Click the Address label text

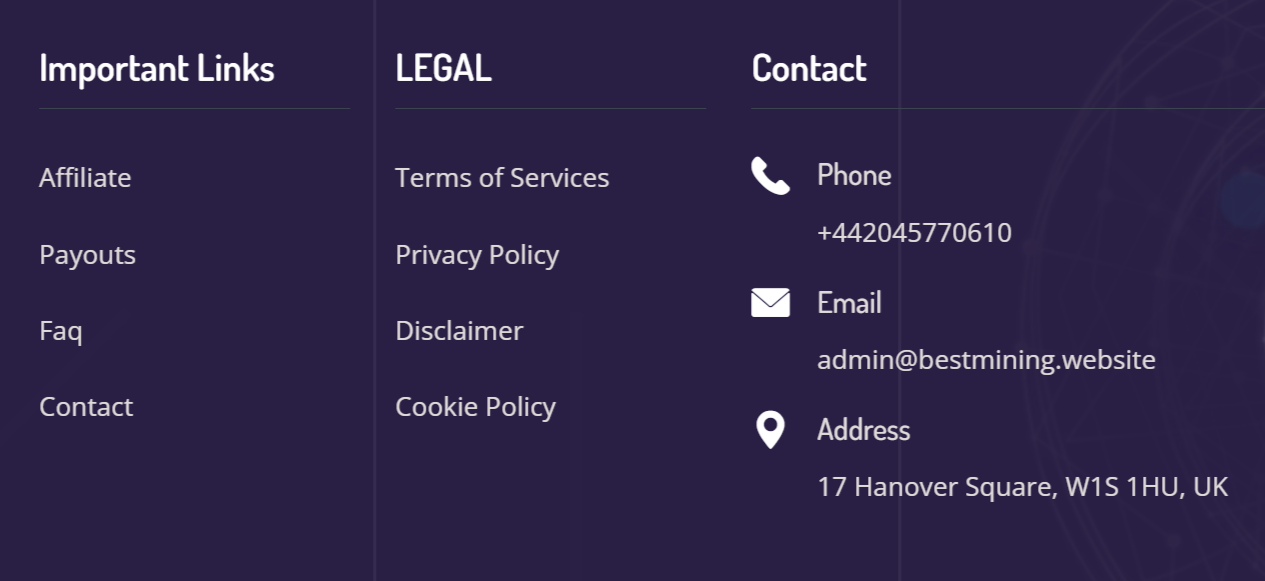pyautogui.click(x=863, y=430)
